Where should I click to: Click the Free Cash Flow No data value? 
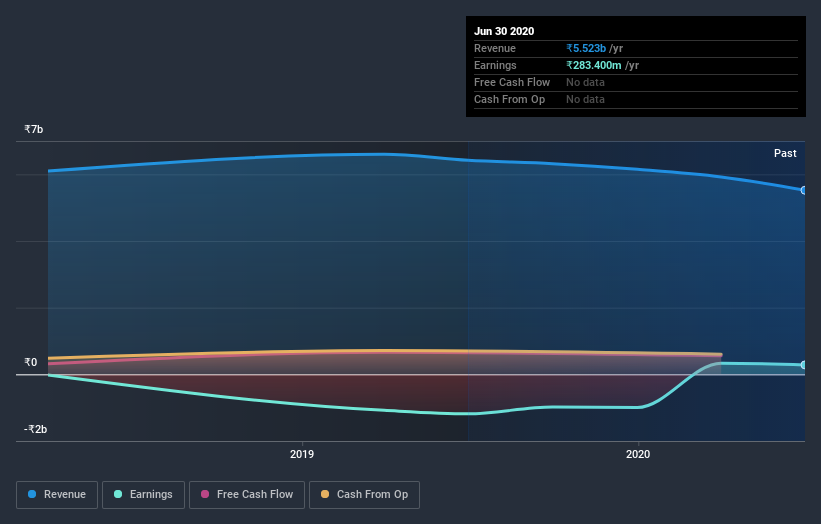click(x=585, y=82)
